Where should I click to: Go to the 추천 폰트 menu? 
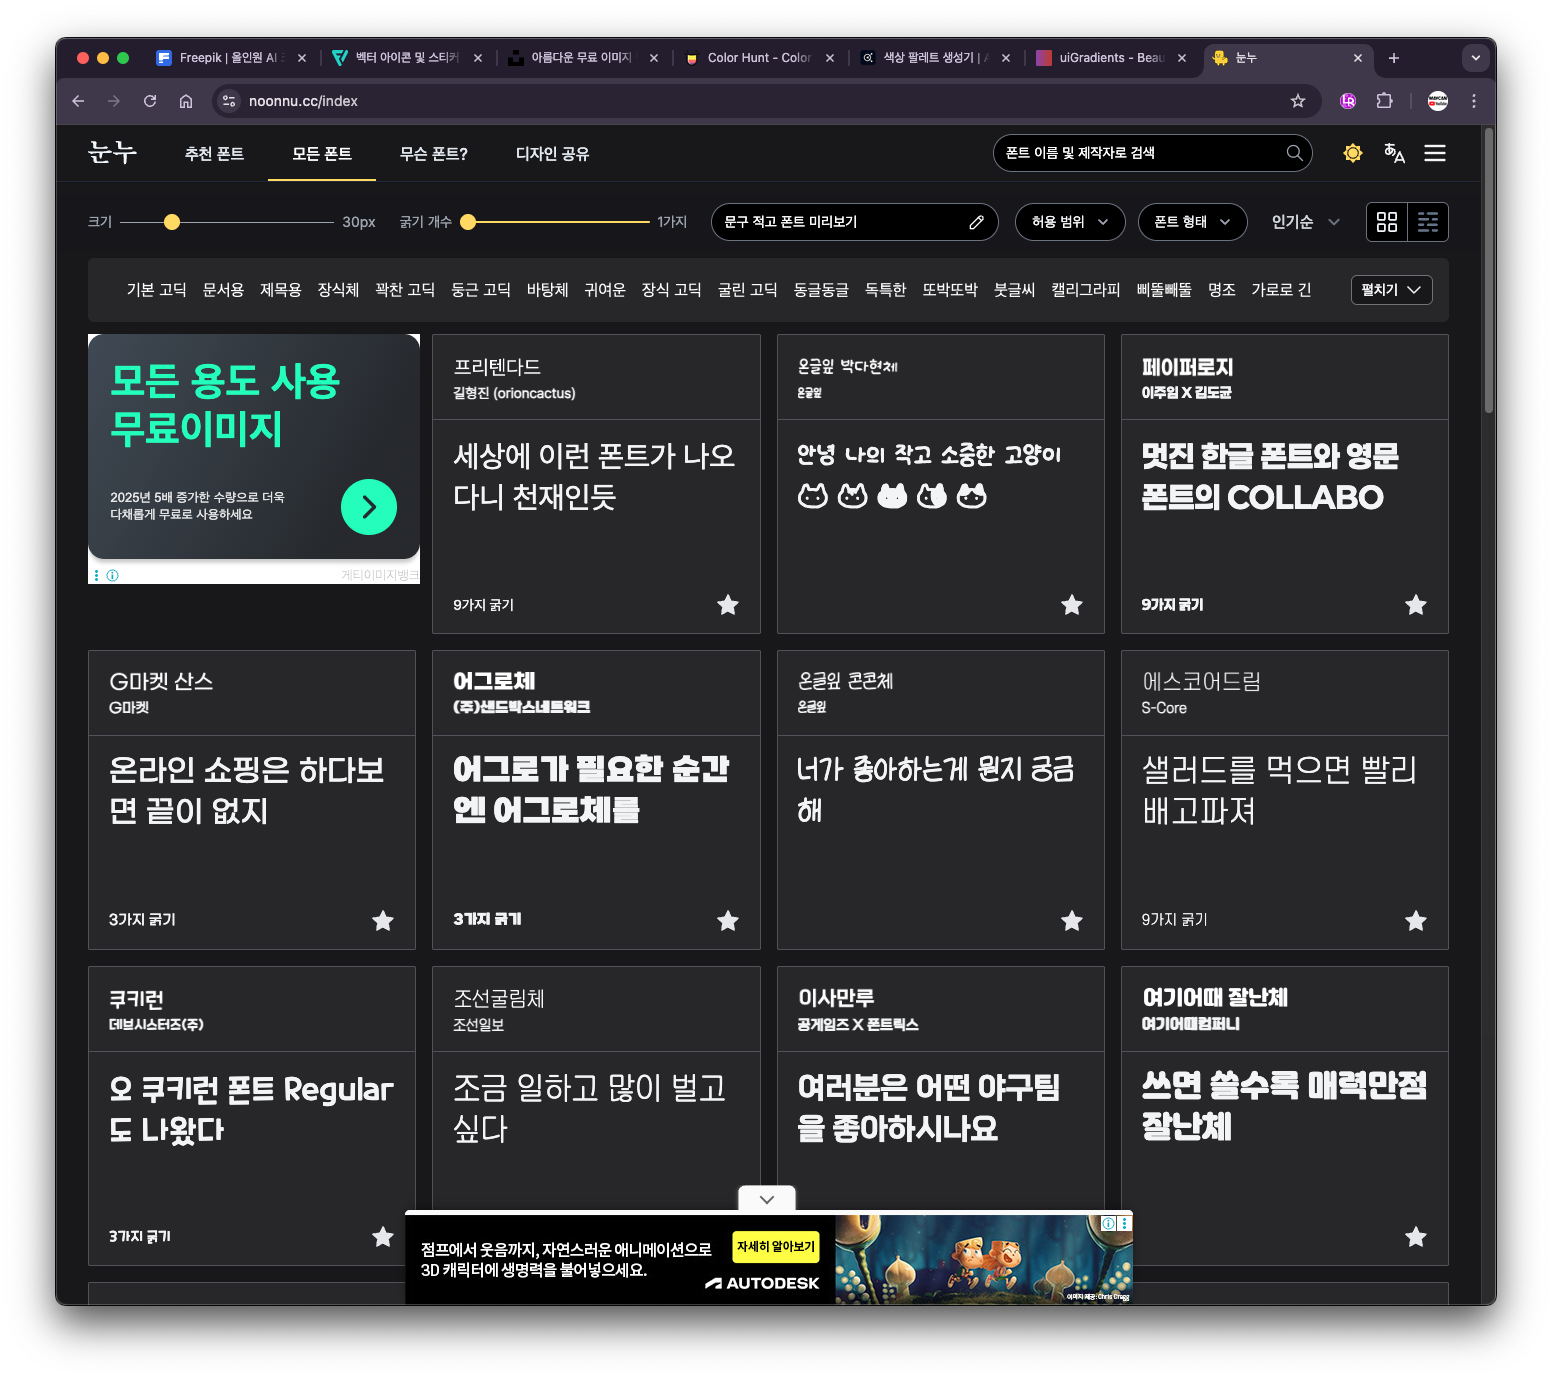(x=214, y=154)
